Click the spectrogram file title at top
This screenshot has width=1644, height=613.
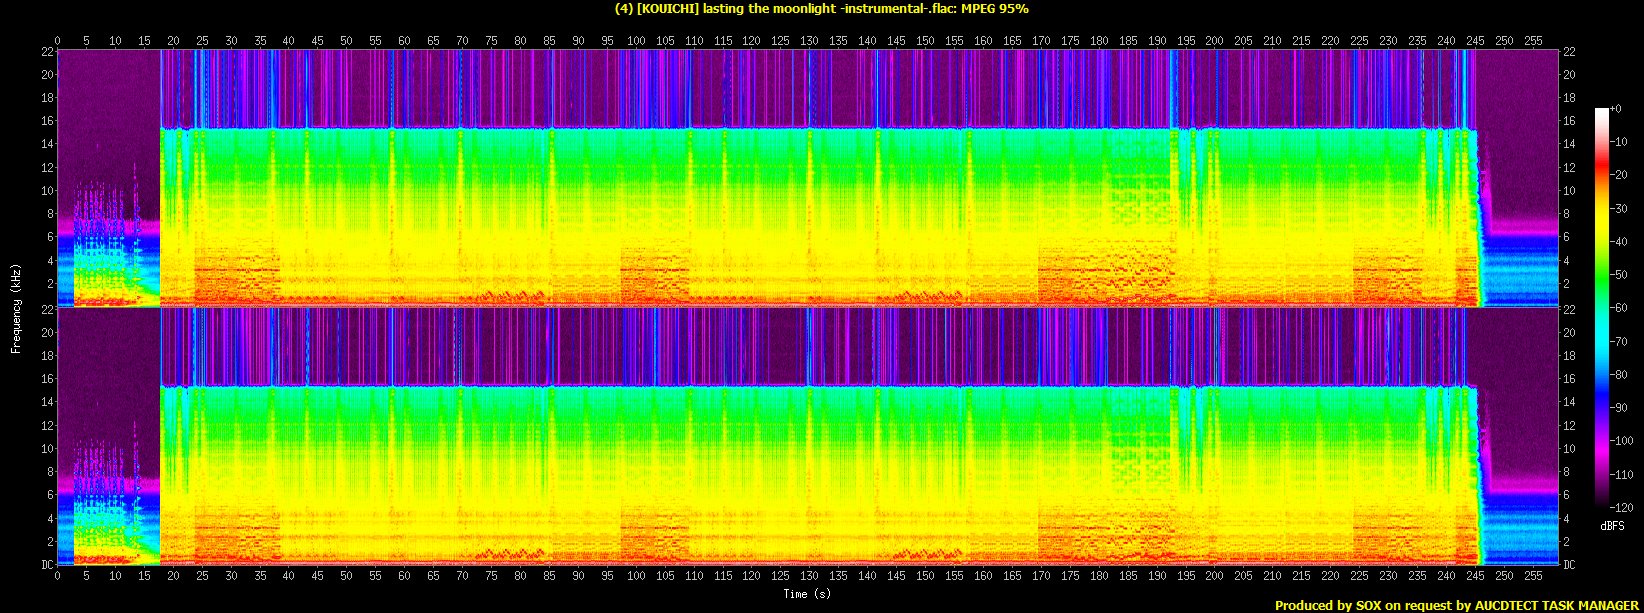(x=821, y=9)
